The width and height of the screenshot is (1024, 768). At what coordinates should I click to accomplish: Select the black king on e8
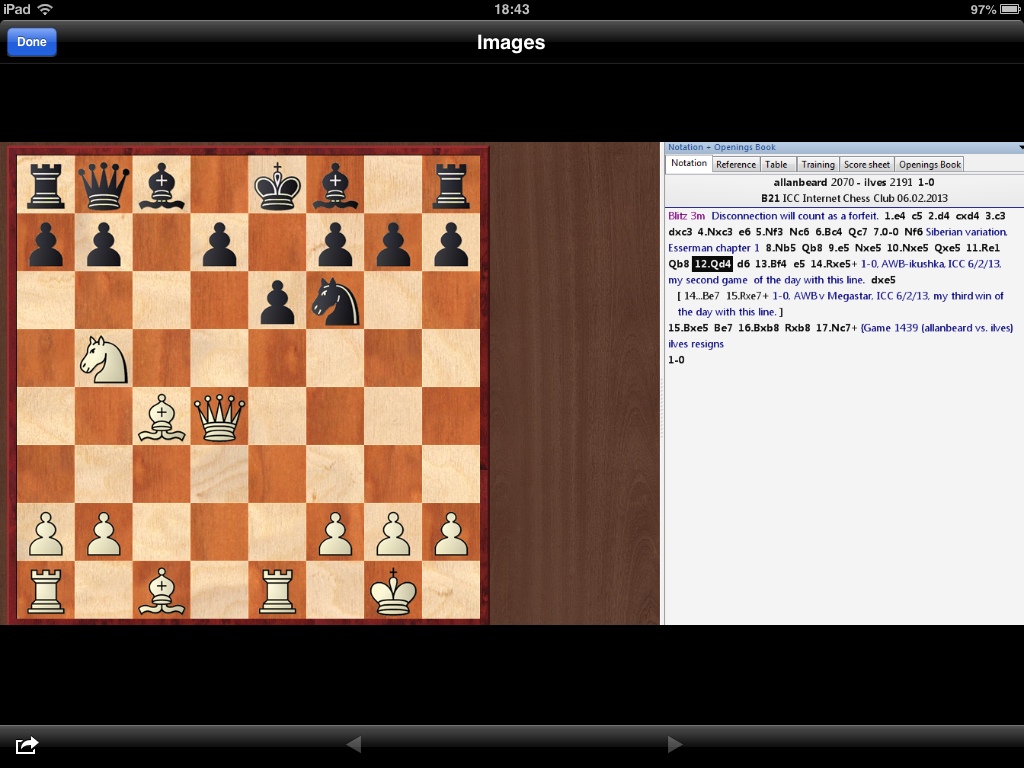tap(278, 186)
